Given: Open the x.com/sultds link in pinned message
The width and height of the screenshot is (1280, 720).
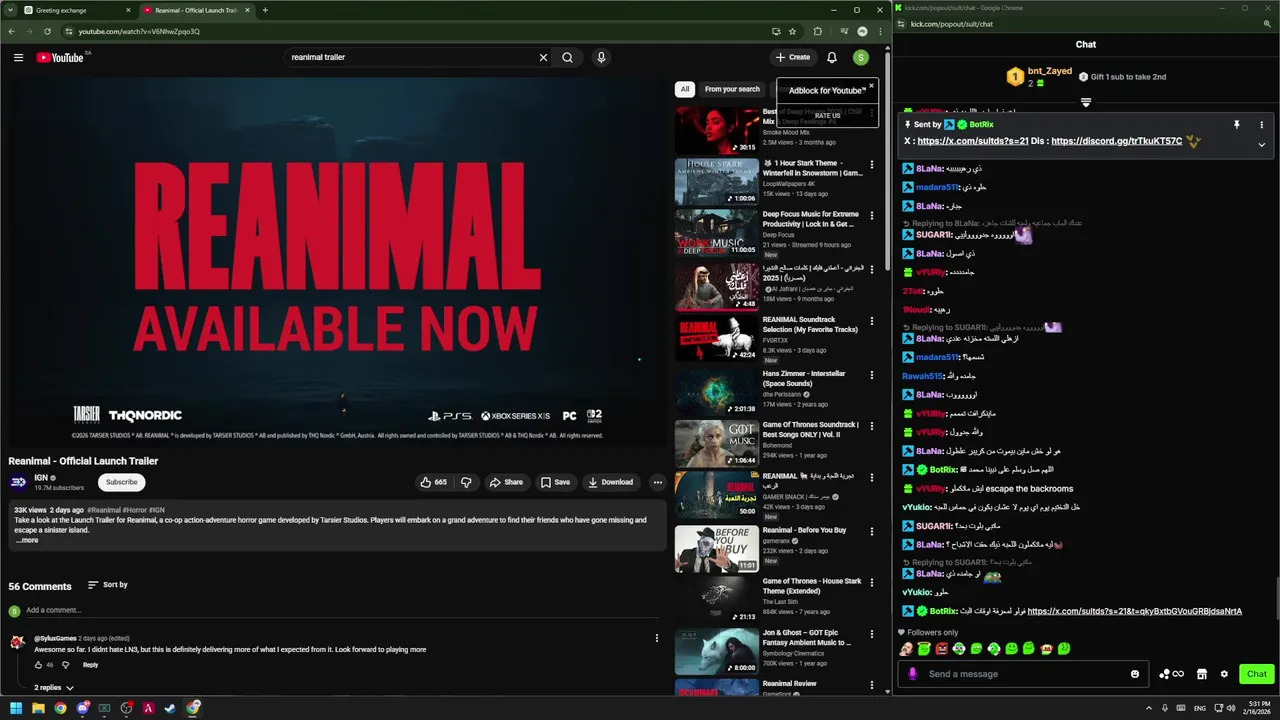Looking at the screenshot, I should click(x=973, y=141).
